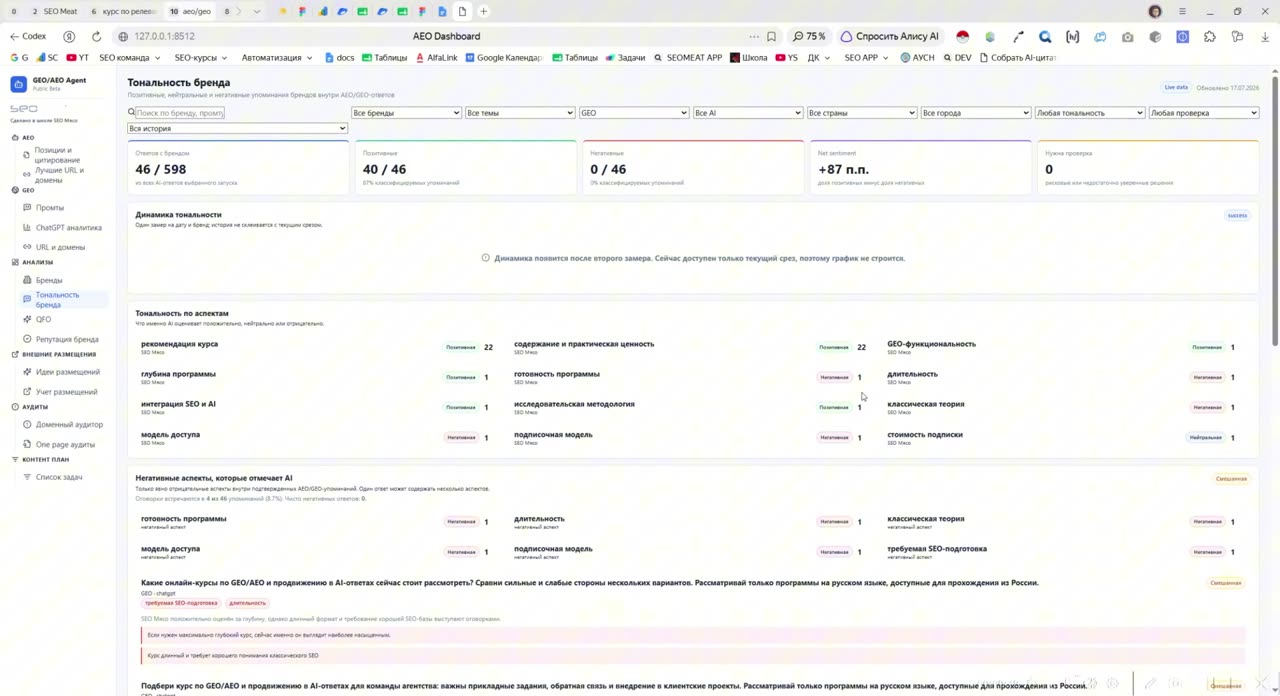The height and width of the screenshot is (696, 1280).
Task: Click the icon beside One page аудиты
Action: [27, 444]
